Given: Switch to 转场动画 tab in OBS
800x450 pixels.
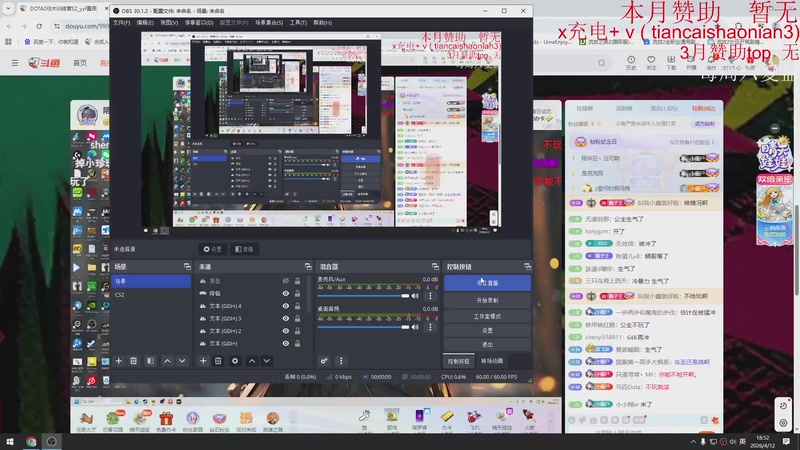Looking at the screenshot, I should pyautogui.click(x=492, y=361).
